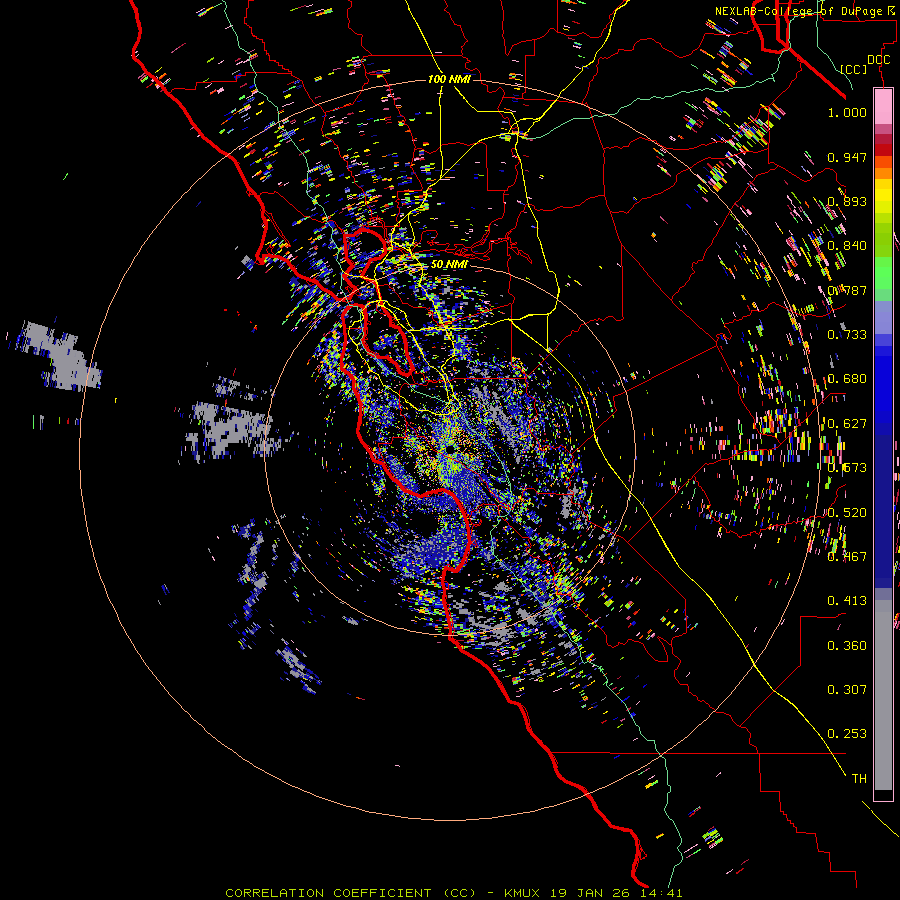Click the 0.520 scale value
The width and height of the screenshot is (900, 900).
pyautogui.click(x=847, y=513)
